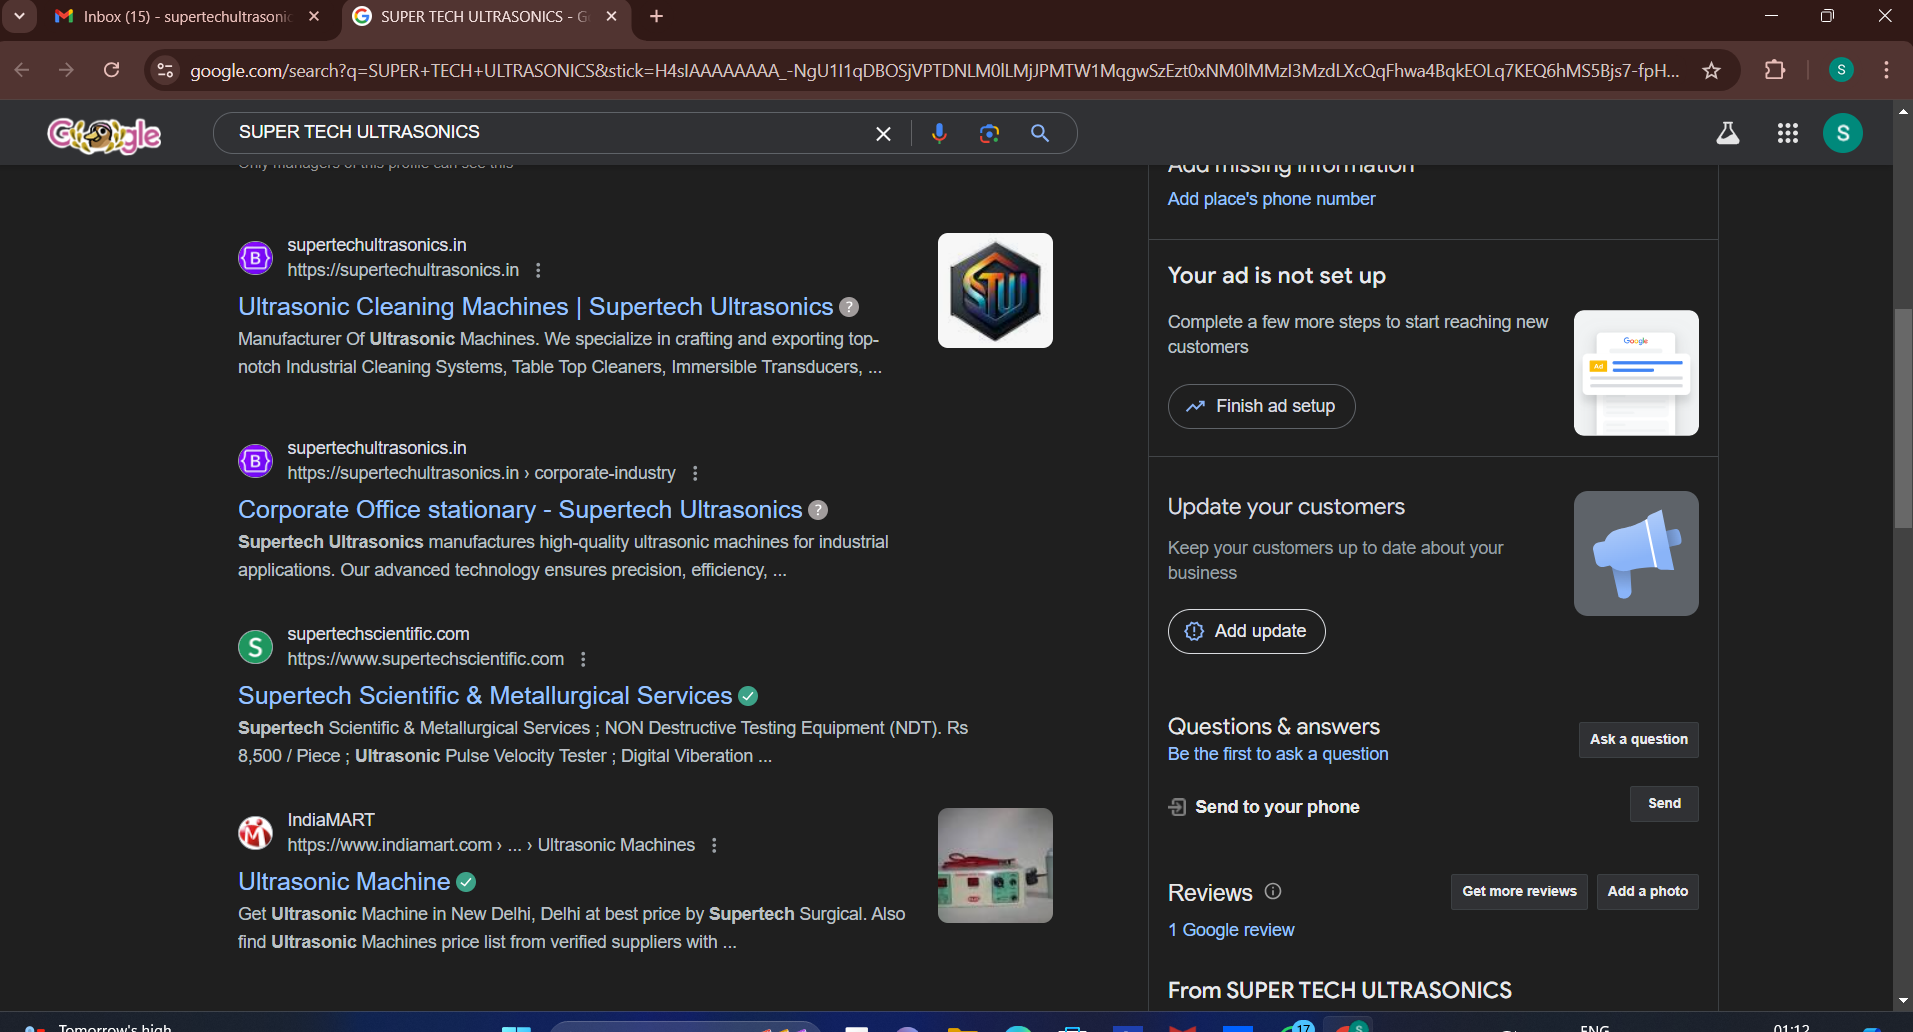
Task: Click Add a photo button
Action: tap(1647, 892)
